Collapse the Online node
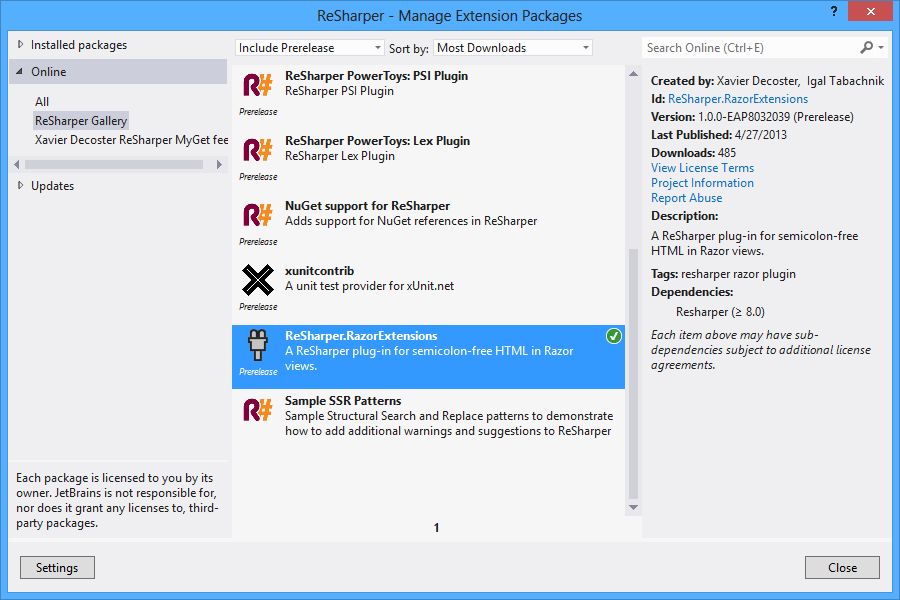900x600 pixels. (x=20, y=72)
